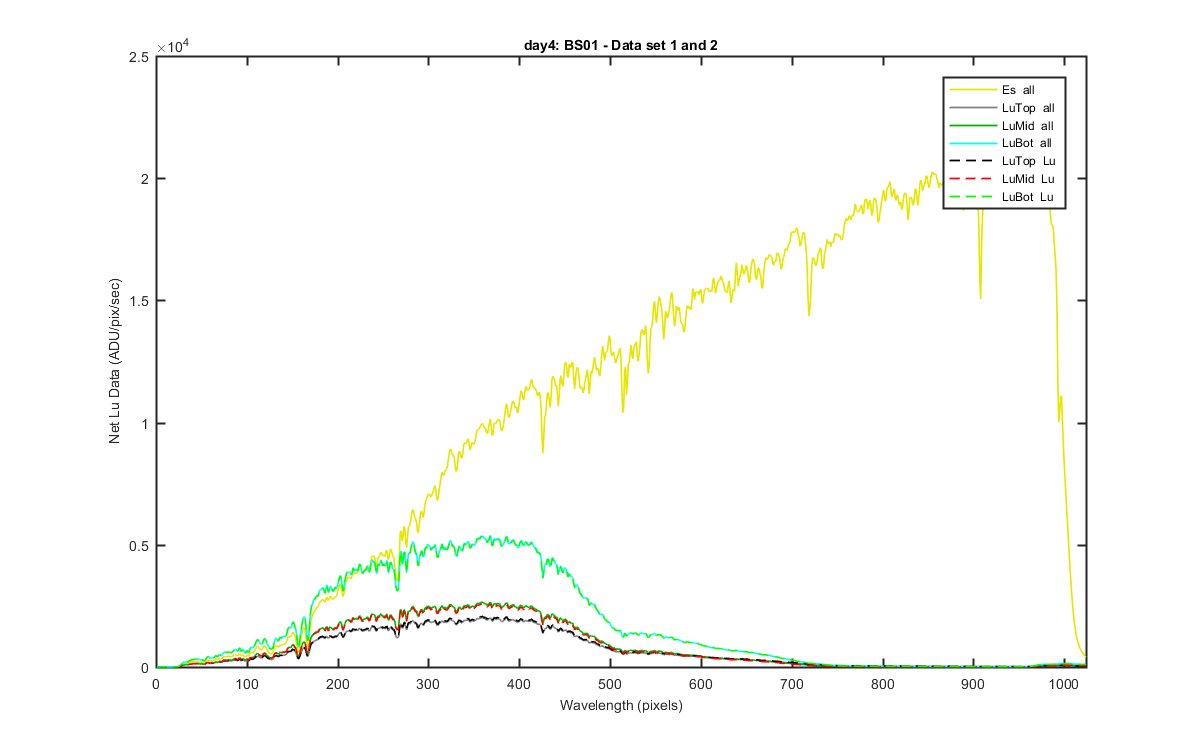The image size is (1200, 750).
Task: Click the y-axis label 'Net Lu Data (ADU/pix/sec)'
Action: (x=116, y=362)
